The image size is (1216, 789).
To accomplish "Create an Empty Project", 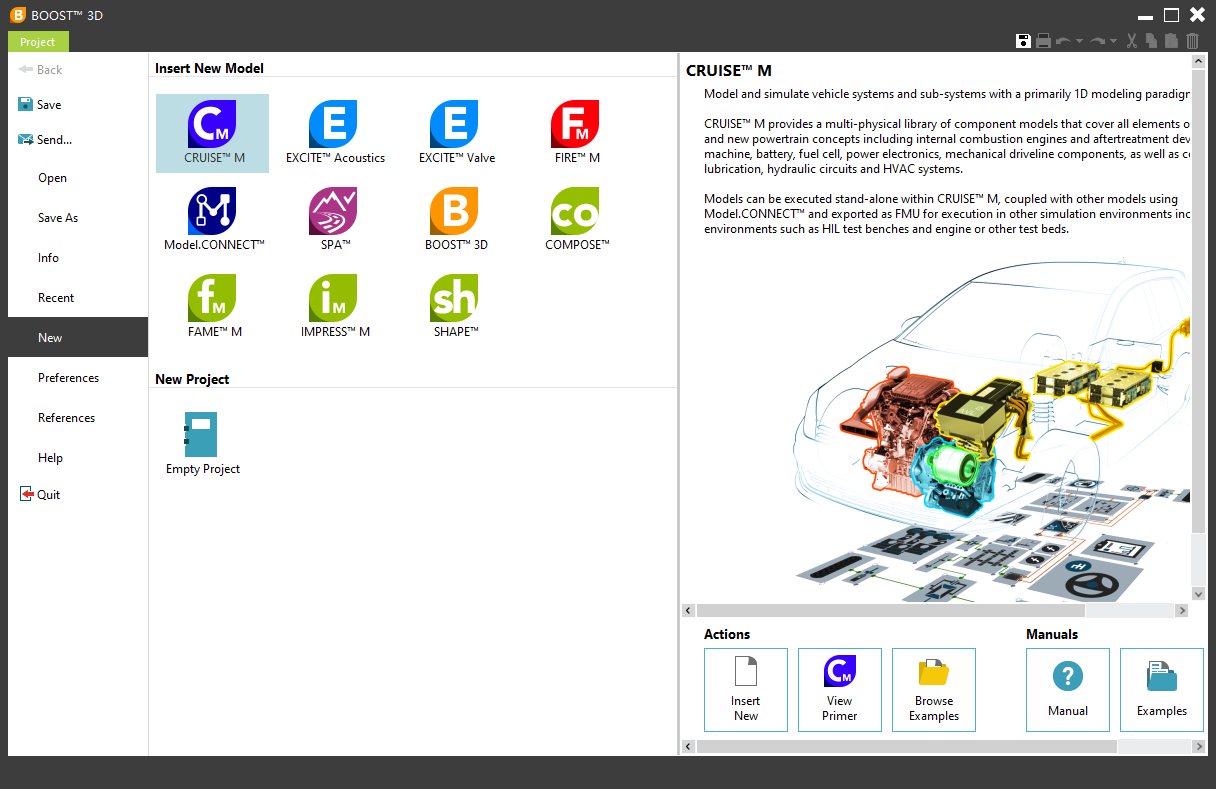I will pyautogui.click(x=202, y=443).
